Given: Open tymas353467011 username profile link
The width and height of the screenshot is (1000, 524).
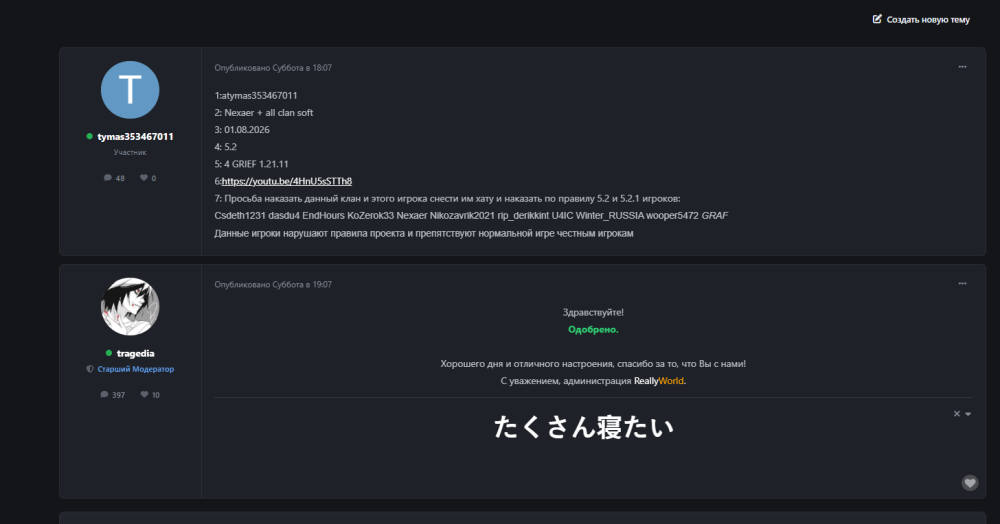Looking at the screenshot, I should point(135,136).
